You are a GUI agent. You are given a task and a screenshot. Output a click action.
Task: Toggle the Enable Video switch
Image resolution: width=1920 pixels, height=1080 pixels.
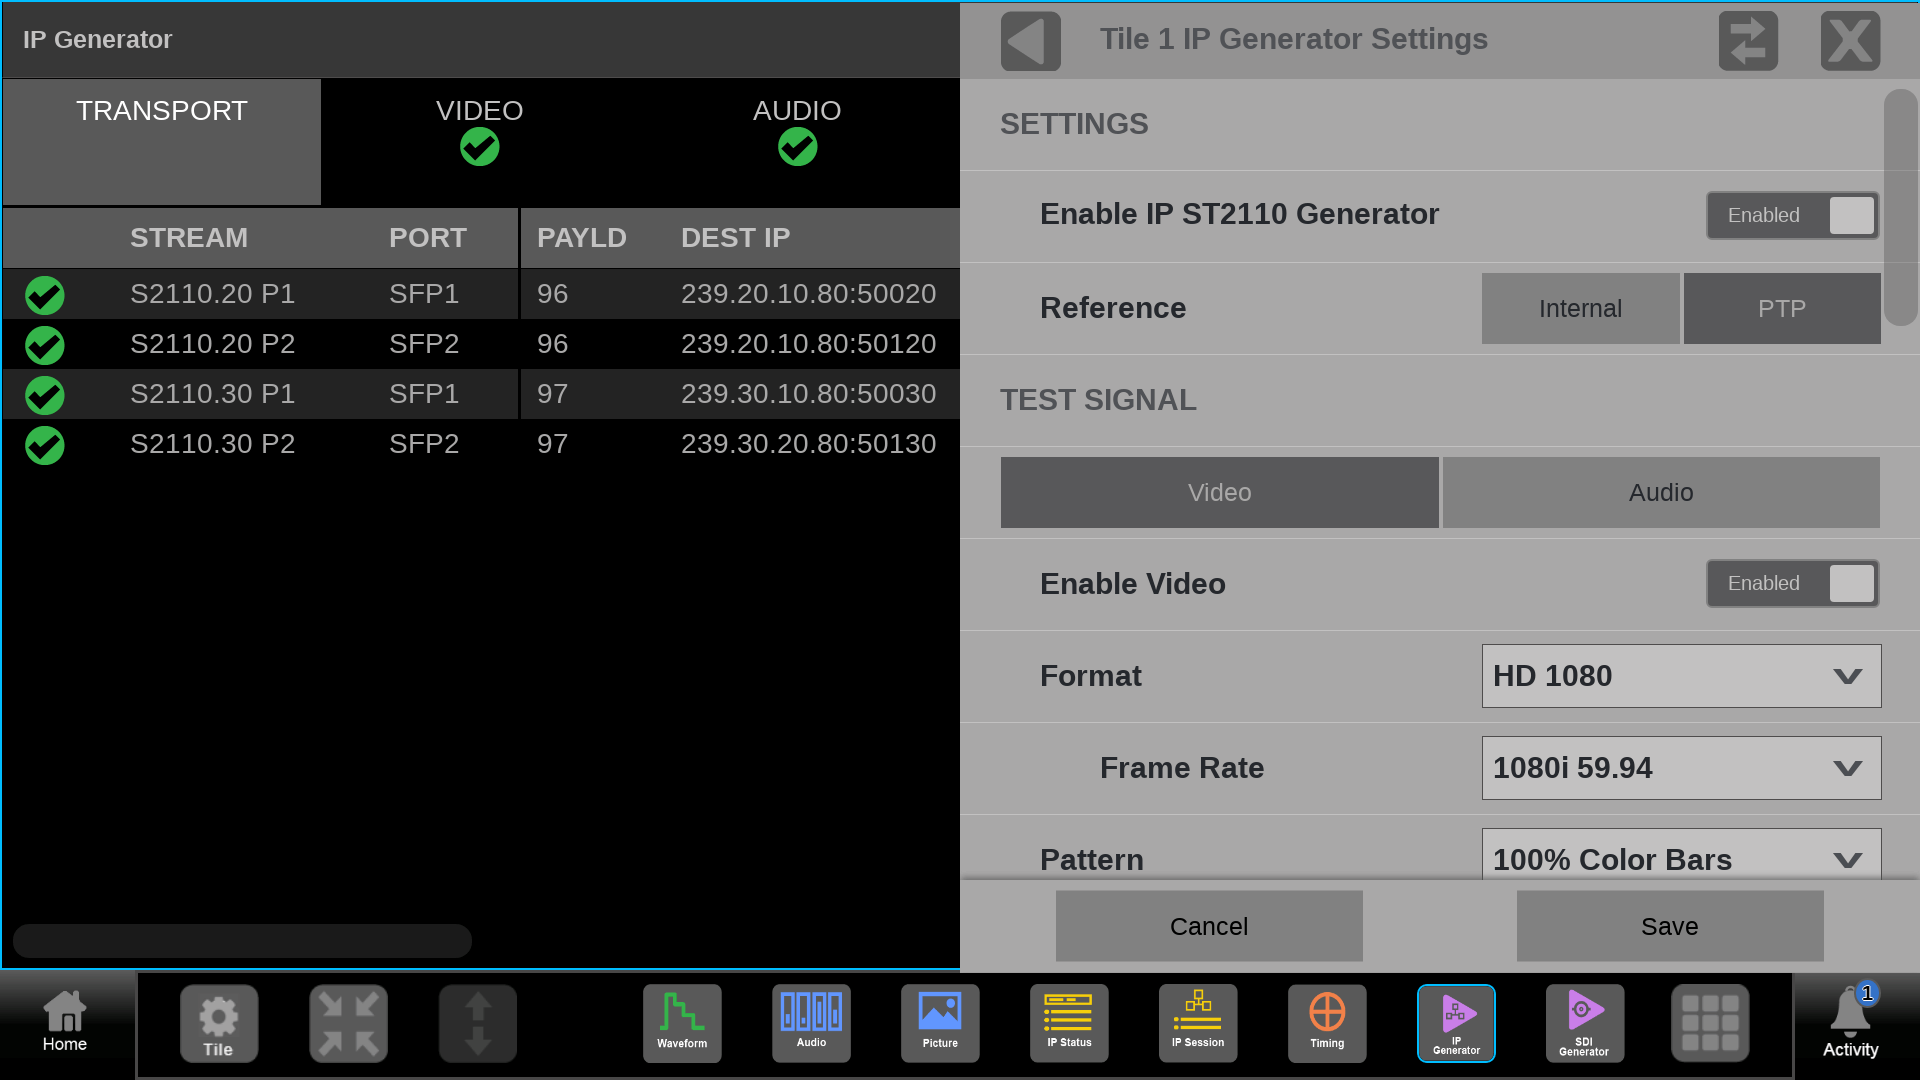click(1792, 583)
